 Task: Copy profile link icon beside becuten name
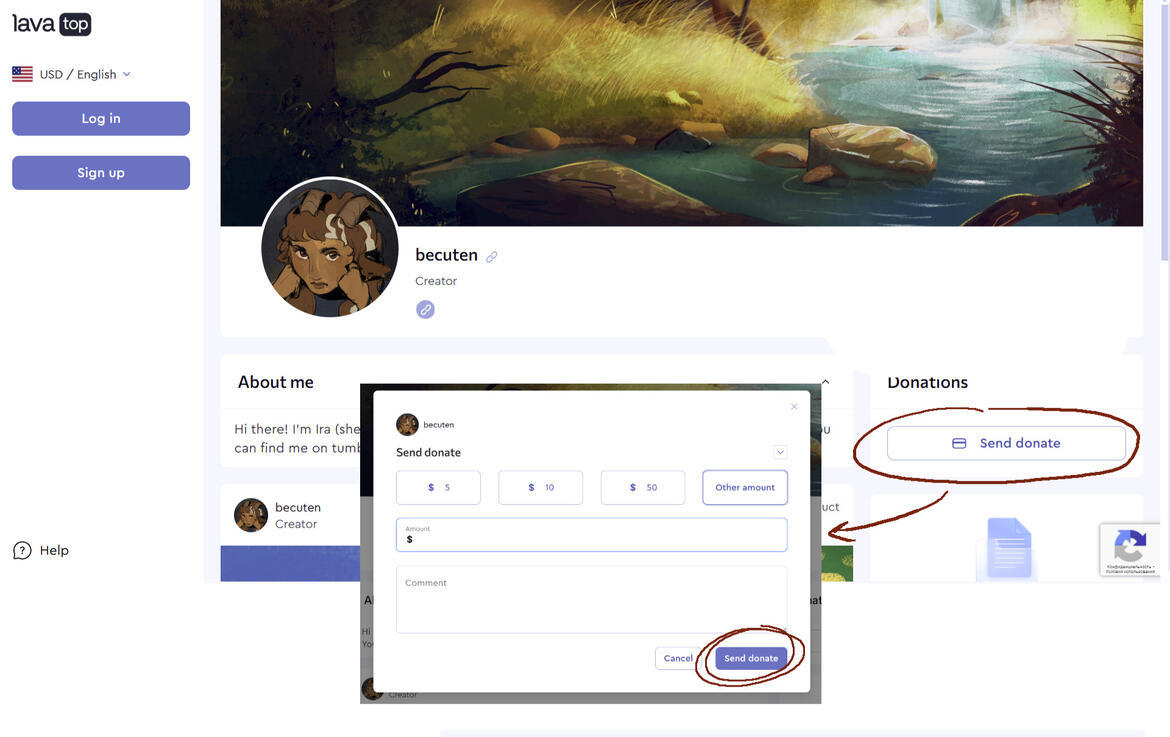click(492, 257)
